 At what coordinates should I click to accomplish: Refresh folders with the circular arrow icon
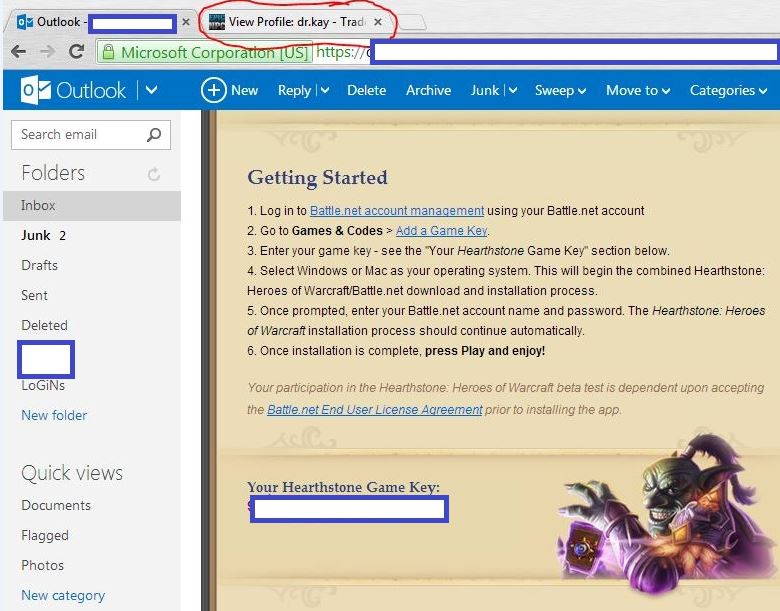(x=154, y=174)
